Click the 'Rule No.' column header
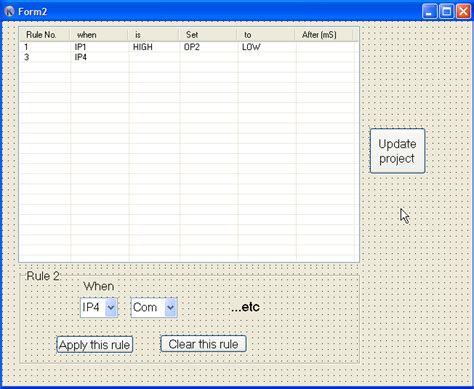This screenshot has height=389, width=474. pyautogui.click(x=45, y=35)
